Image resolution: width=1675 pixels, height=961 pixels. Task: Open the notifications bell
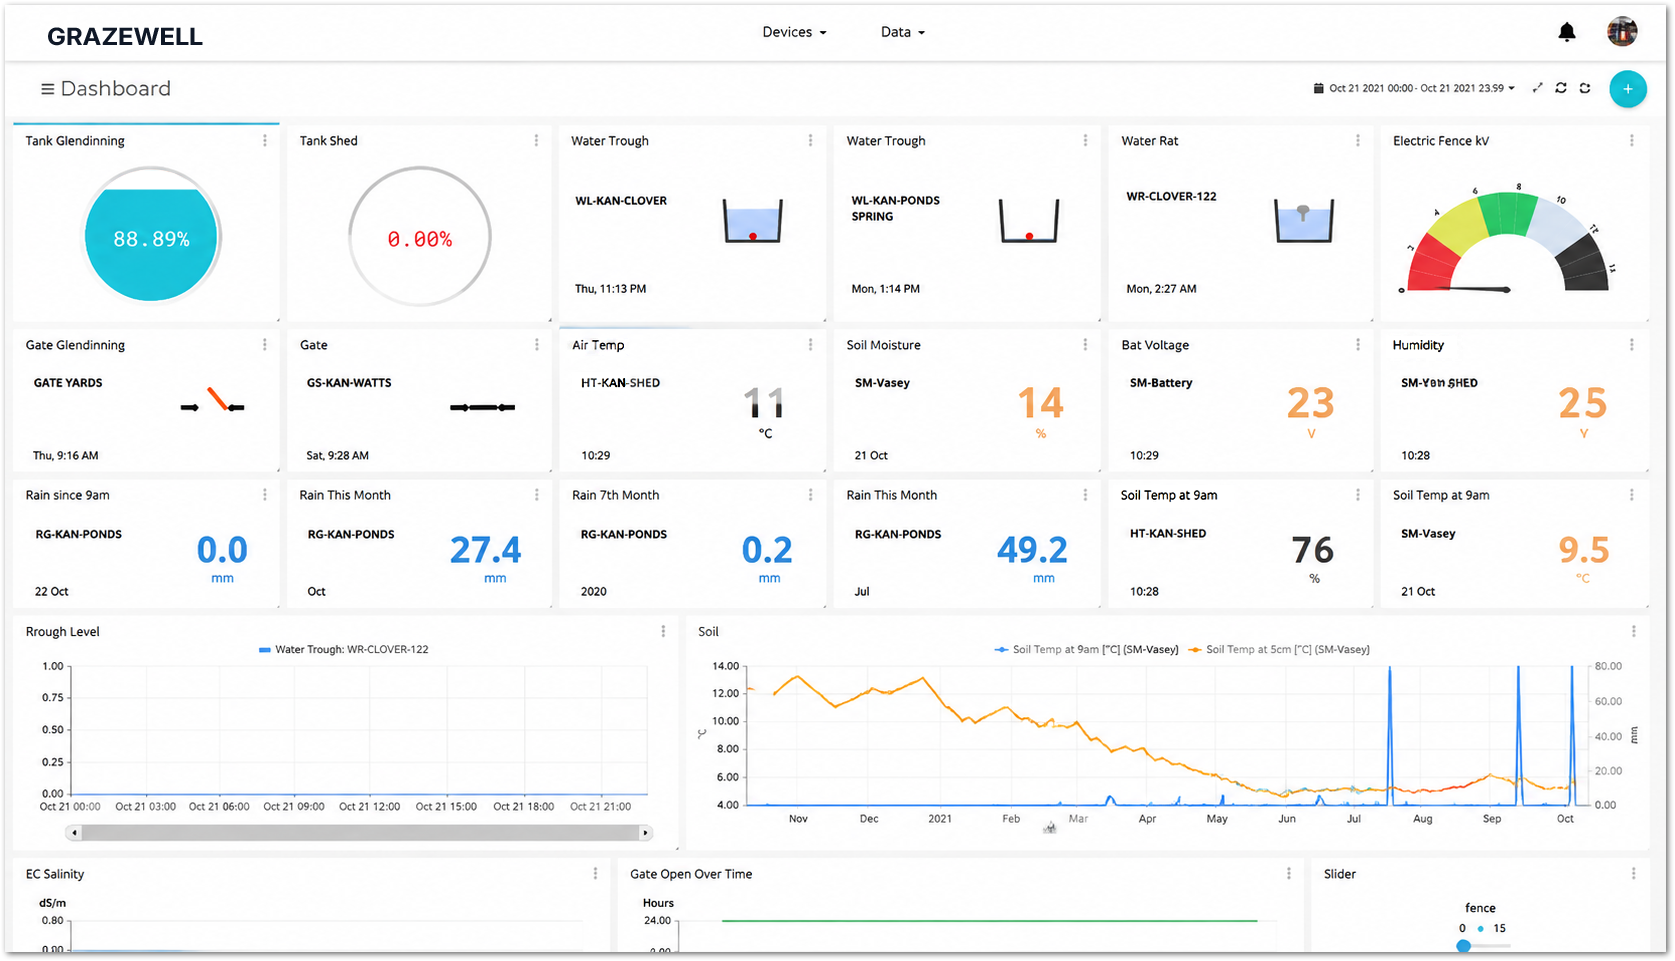tap(1567, 33)
